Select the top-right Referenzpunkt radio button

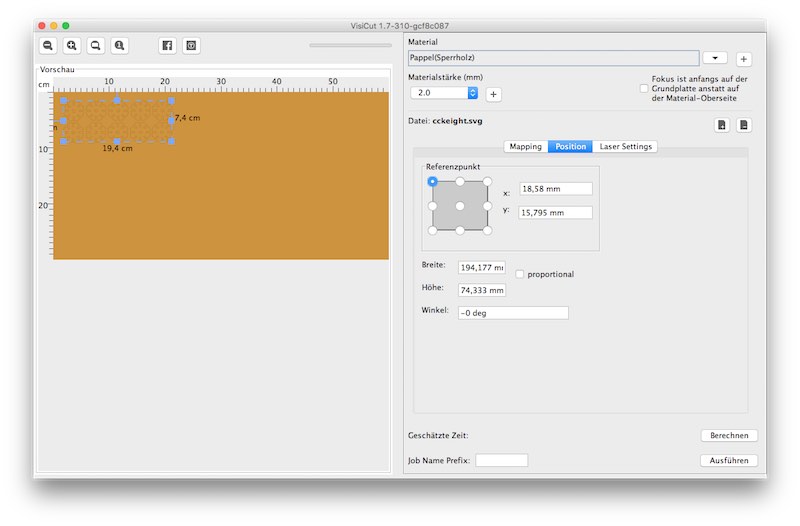[x=487, y=181]
